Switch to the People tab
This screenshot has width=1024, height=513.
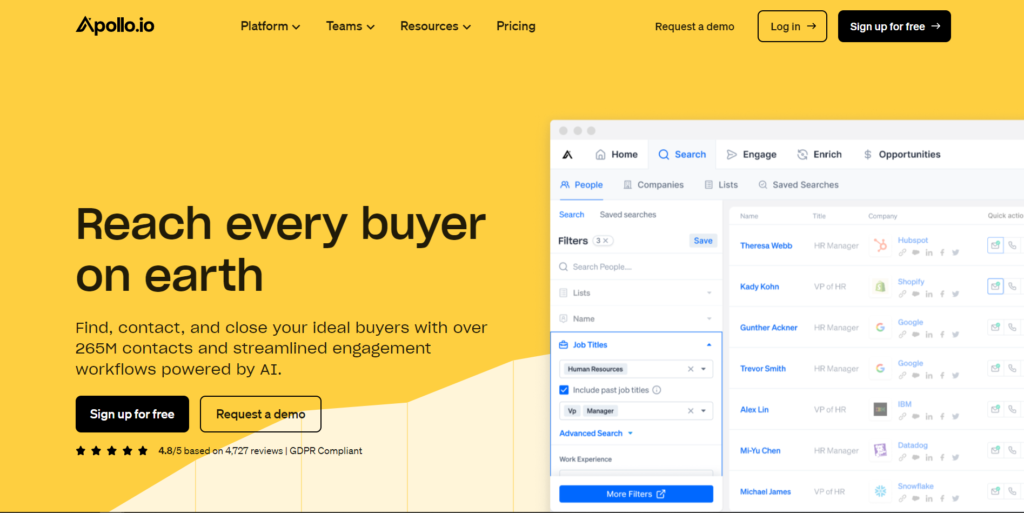(581, 185)
